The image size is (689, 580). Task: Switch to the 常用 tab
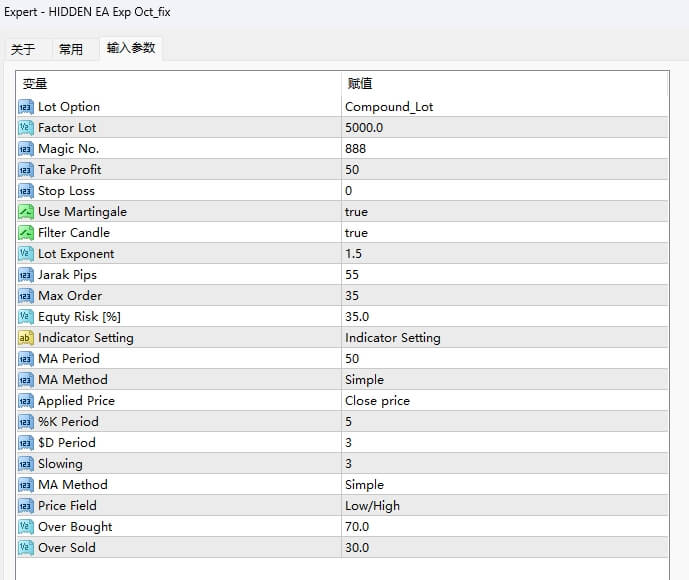pyautogui.click(x=71, y=49)
